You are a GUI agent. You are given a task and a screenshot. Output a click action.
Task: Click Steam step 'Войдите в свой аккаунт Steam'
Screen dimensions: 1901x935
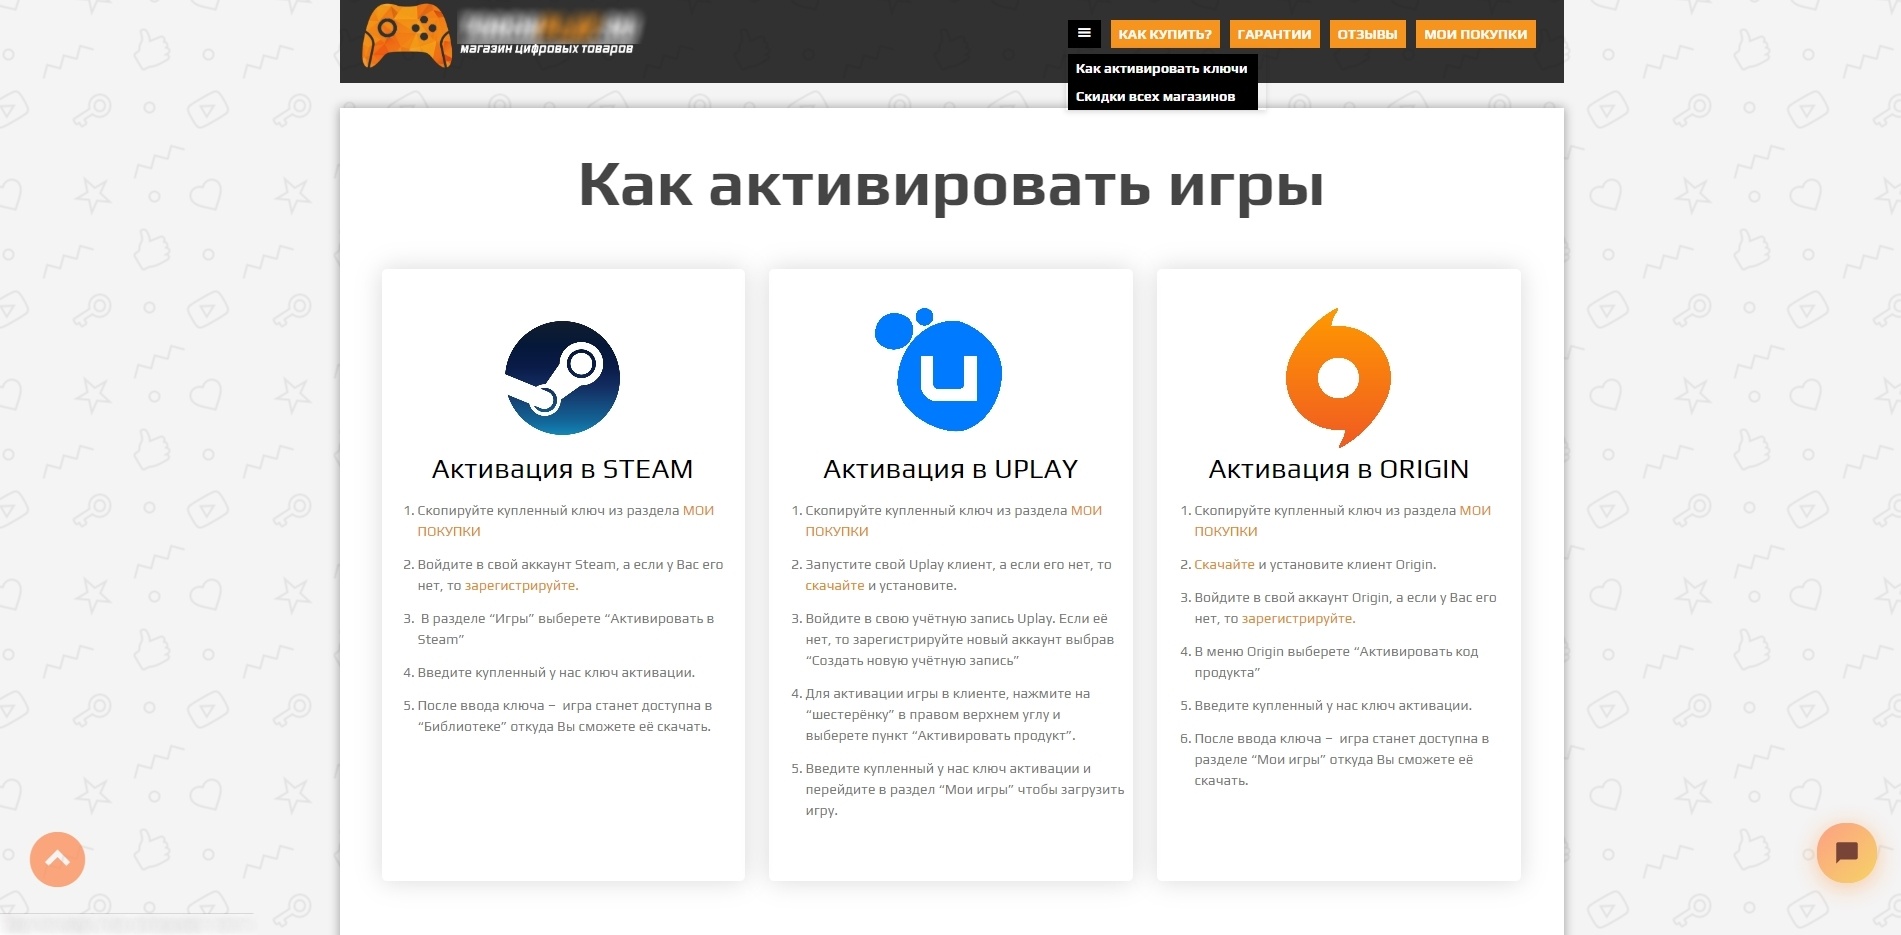pyautogui.click(x=570, y=575)
